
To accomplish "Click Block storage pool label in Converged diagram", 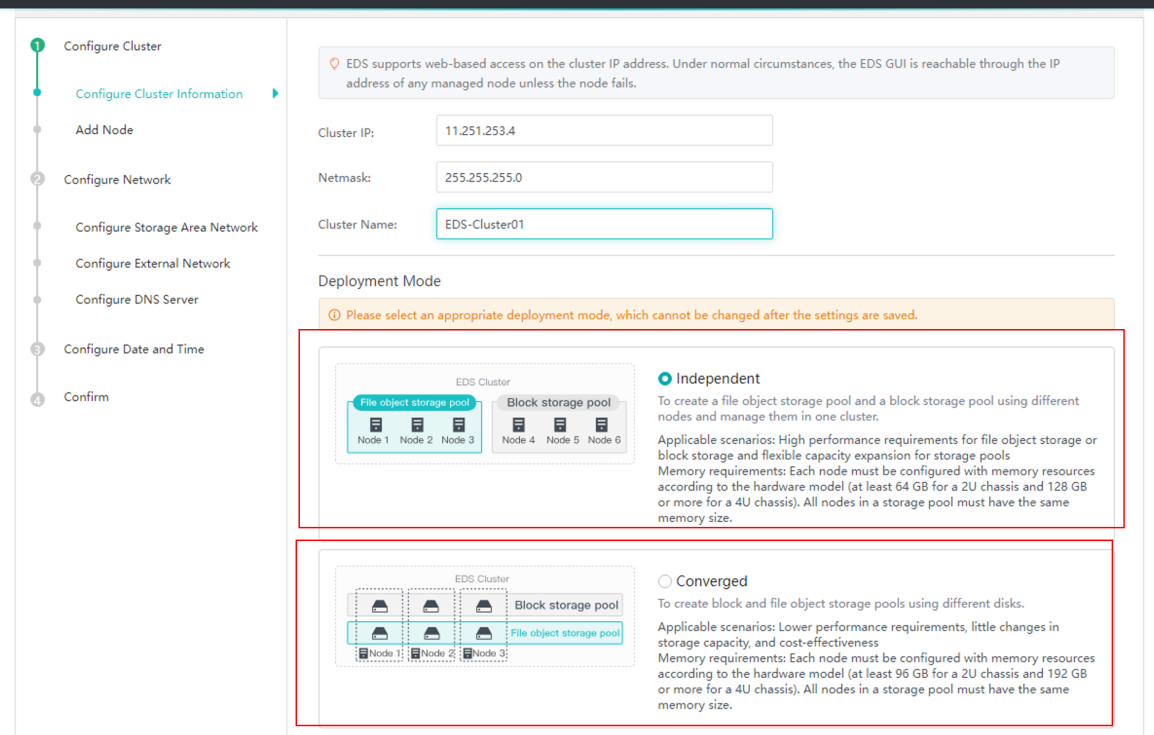I will coord(566,605).
